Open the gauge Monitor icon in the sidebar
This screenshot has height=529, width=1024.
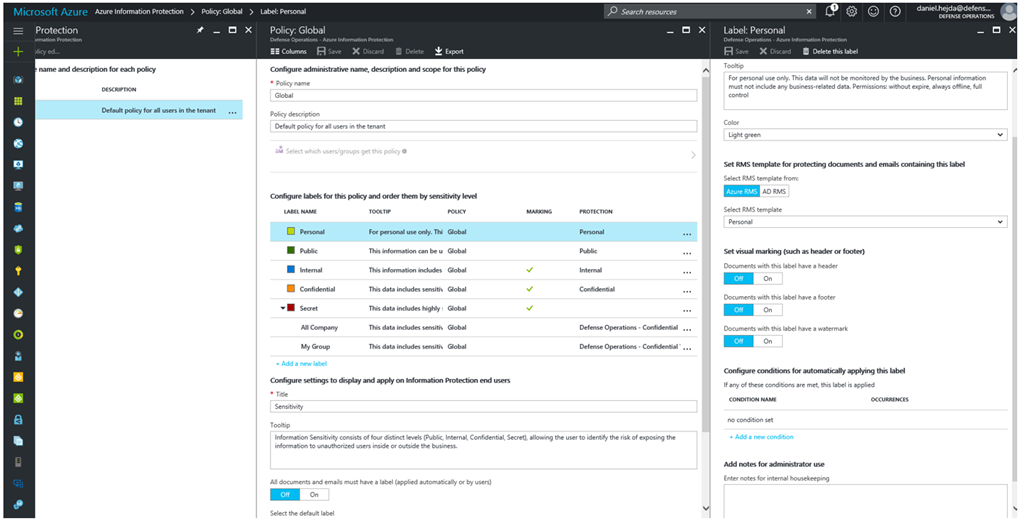(18, 313)
